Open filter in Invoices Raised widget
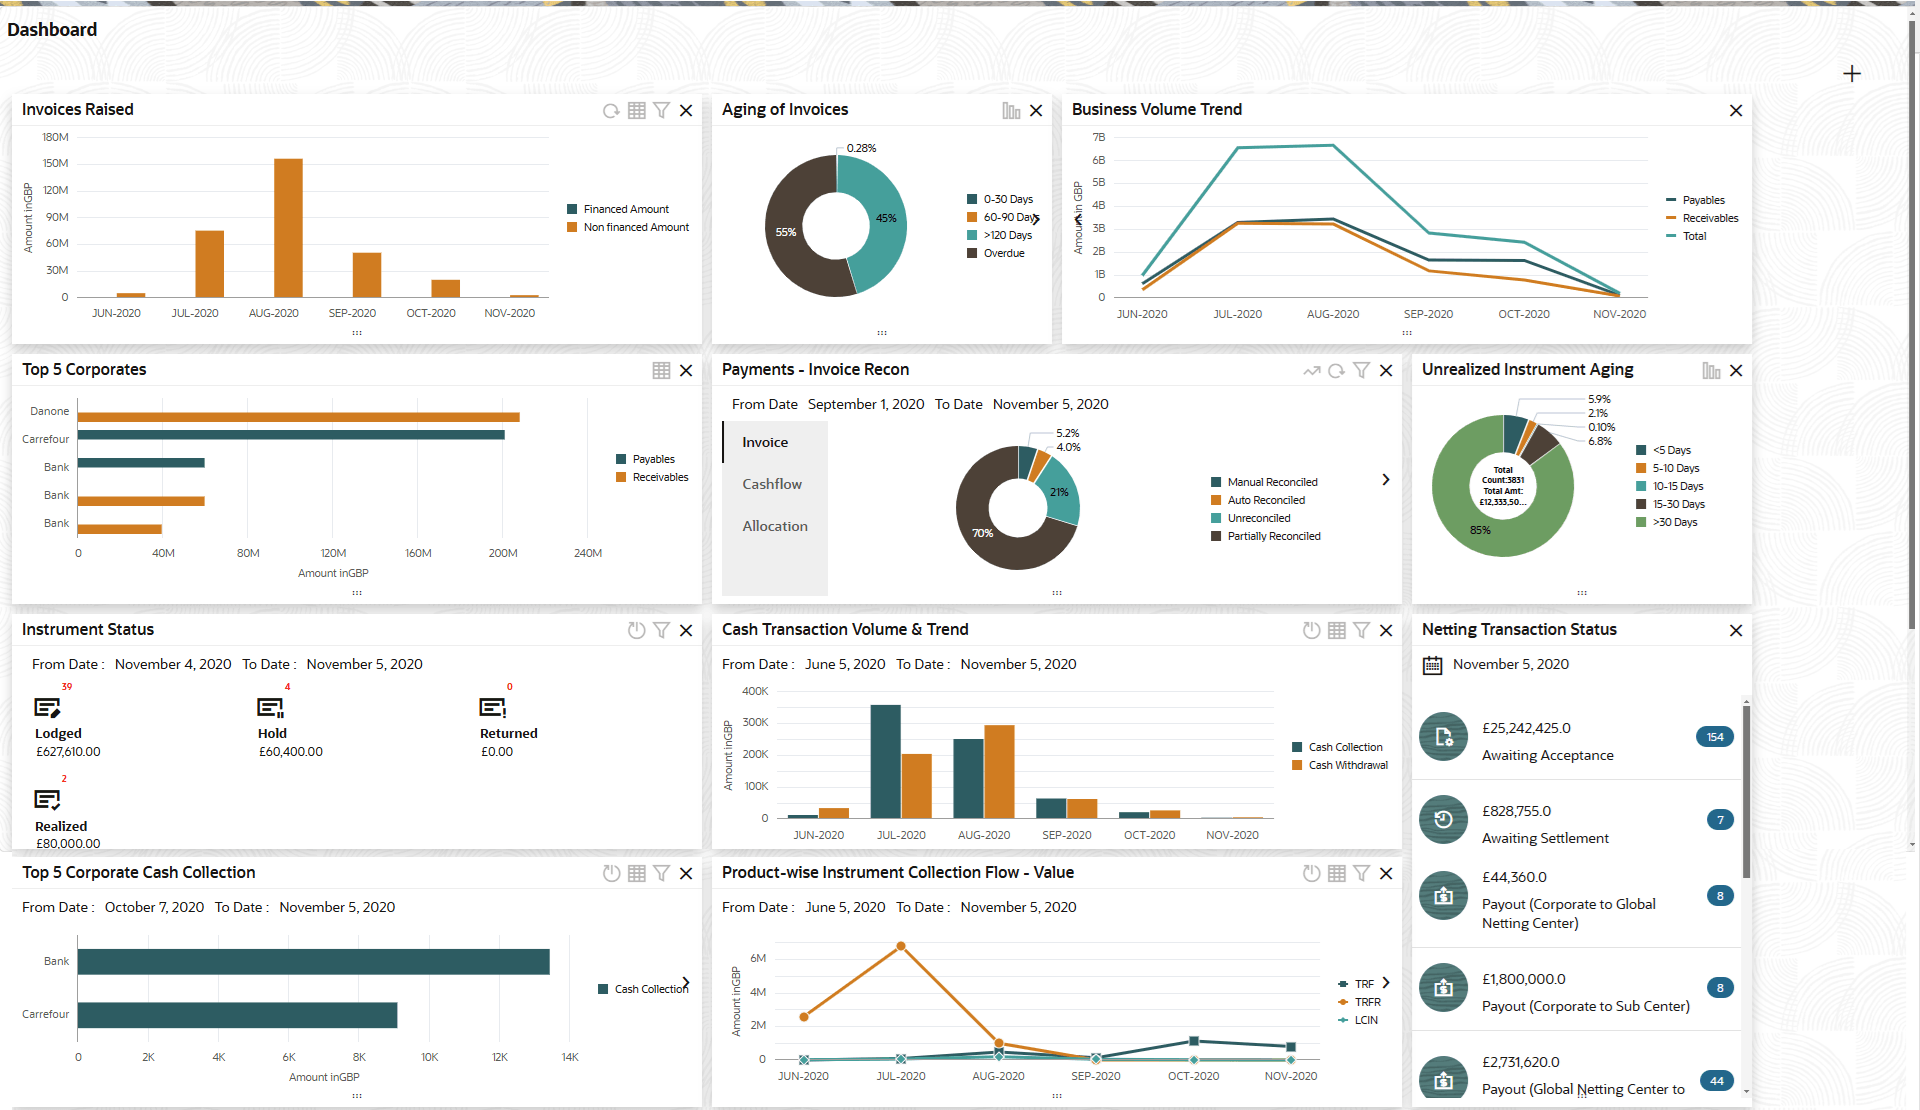The height and width of the screenshot is (1110, 1920). click(x=661, y=111)
